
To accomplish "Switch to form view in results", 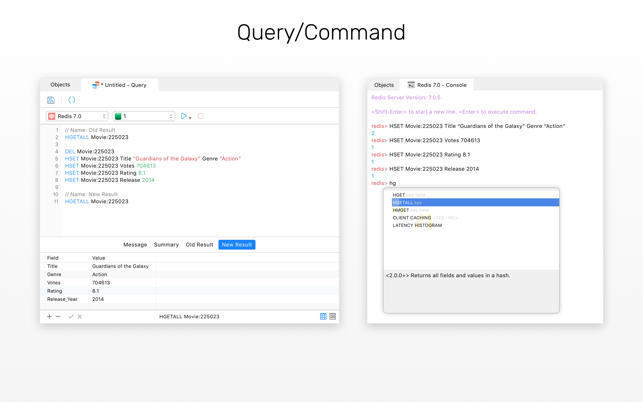I will click(332, 317).
